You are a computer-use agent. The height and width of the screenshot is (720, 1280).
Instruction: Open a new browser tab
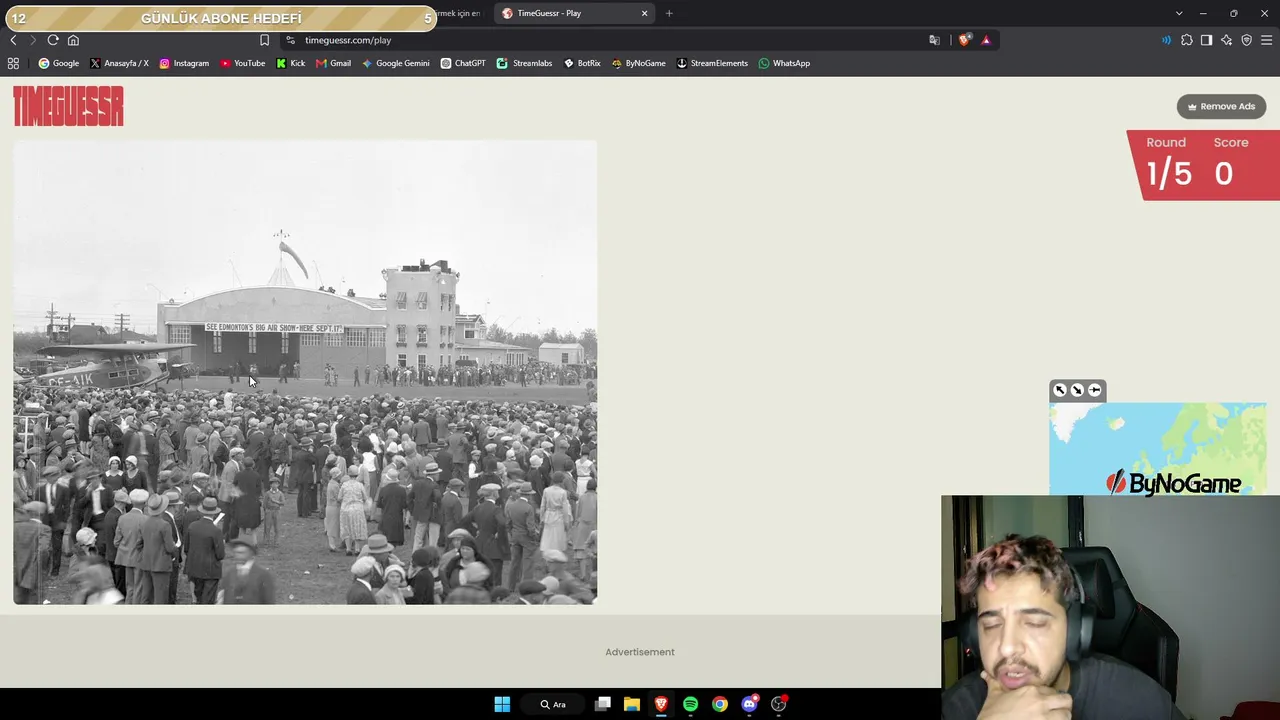click(x=669, y=13)
